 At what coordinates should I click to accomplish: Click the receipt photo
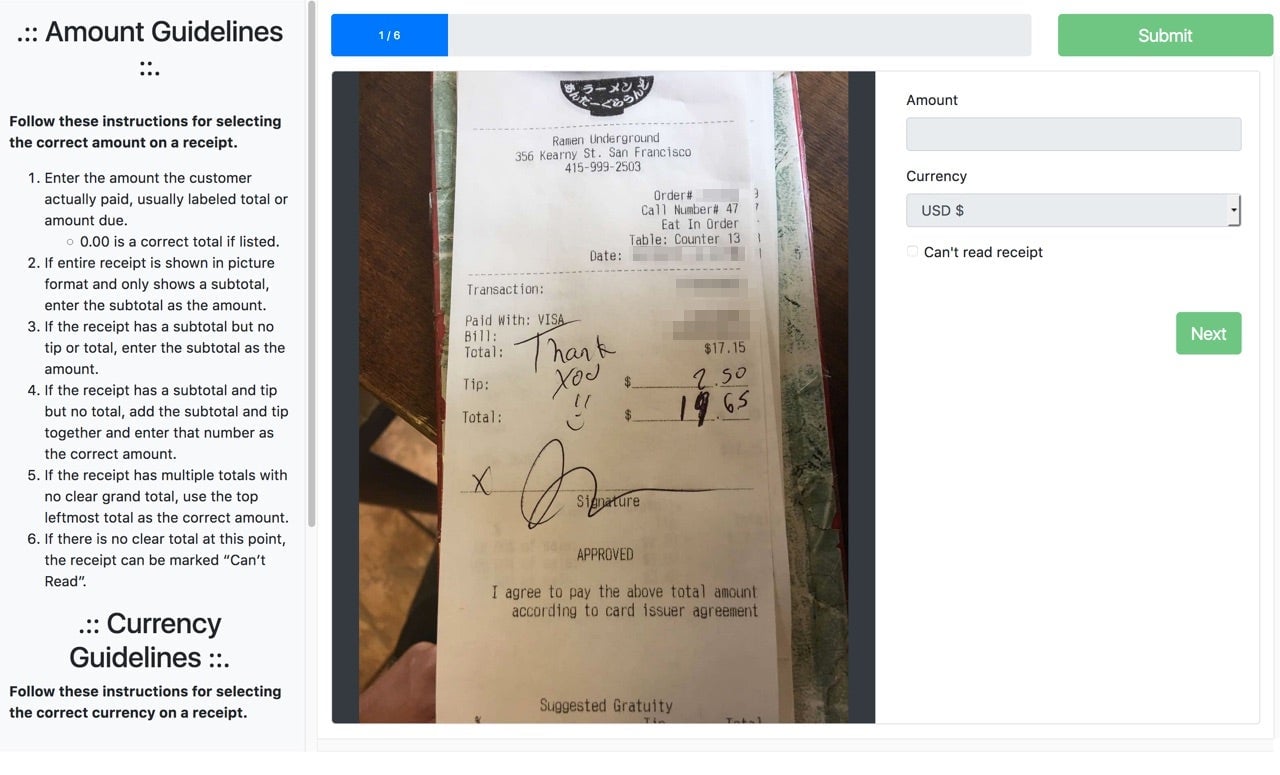[x=603, y=397]
